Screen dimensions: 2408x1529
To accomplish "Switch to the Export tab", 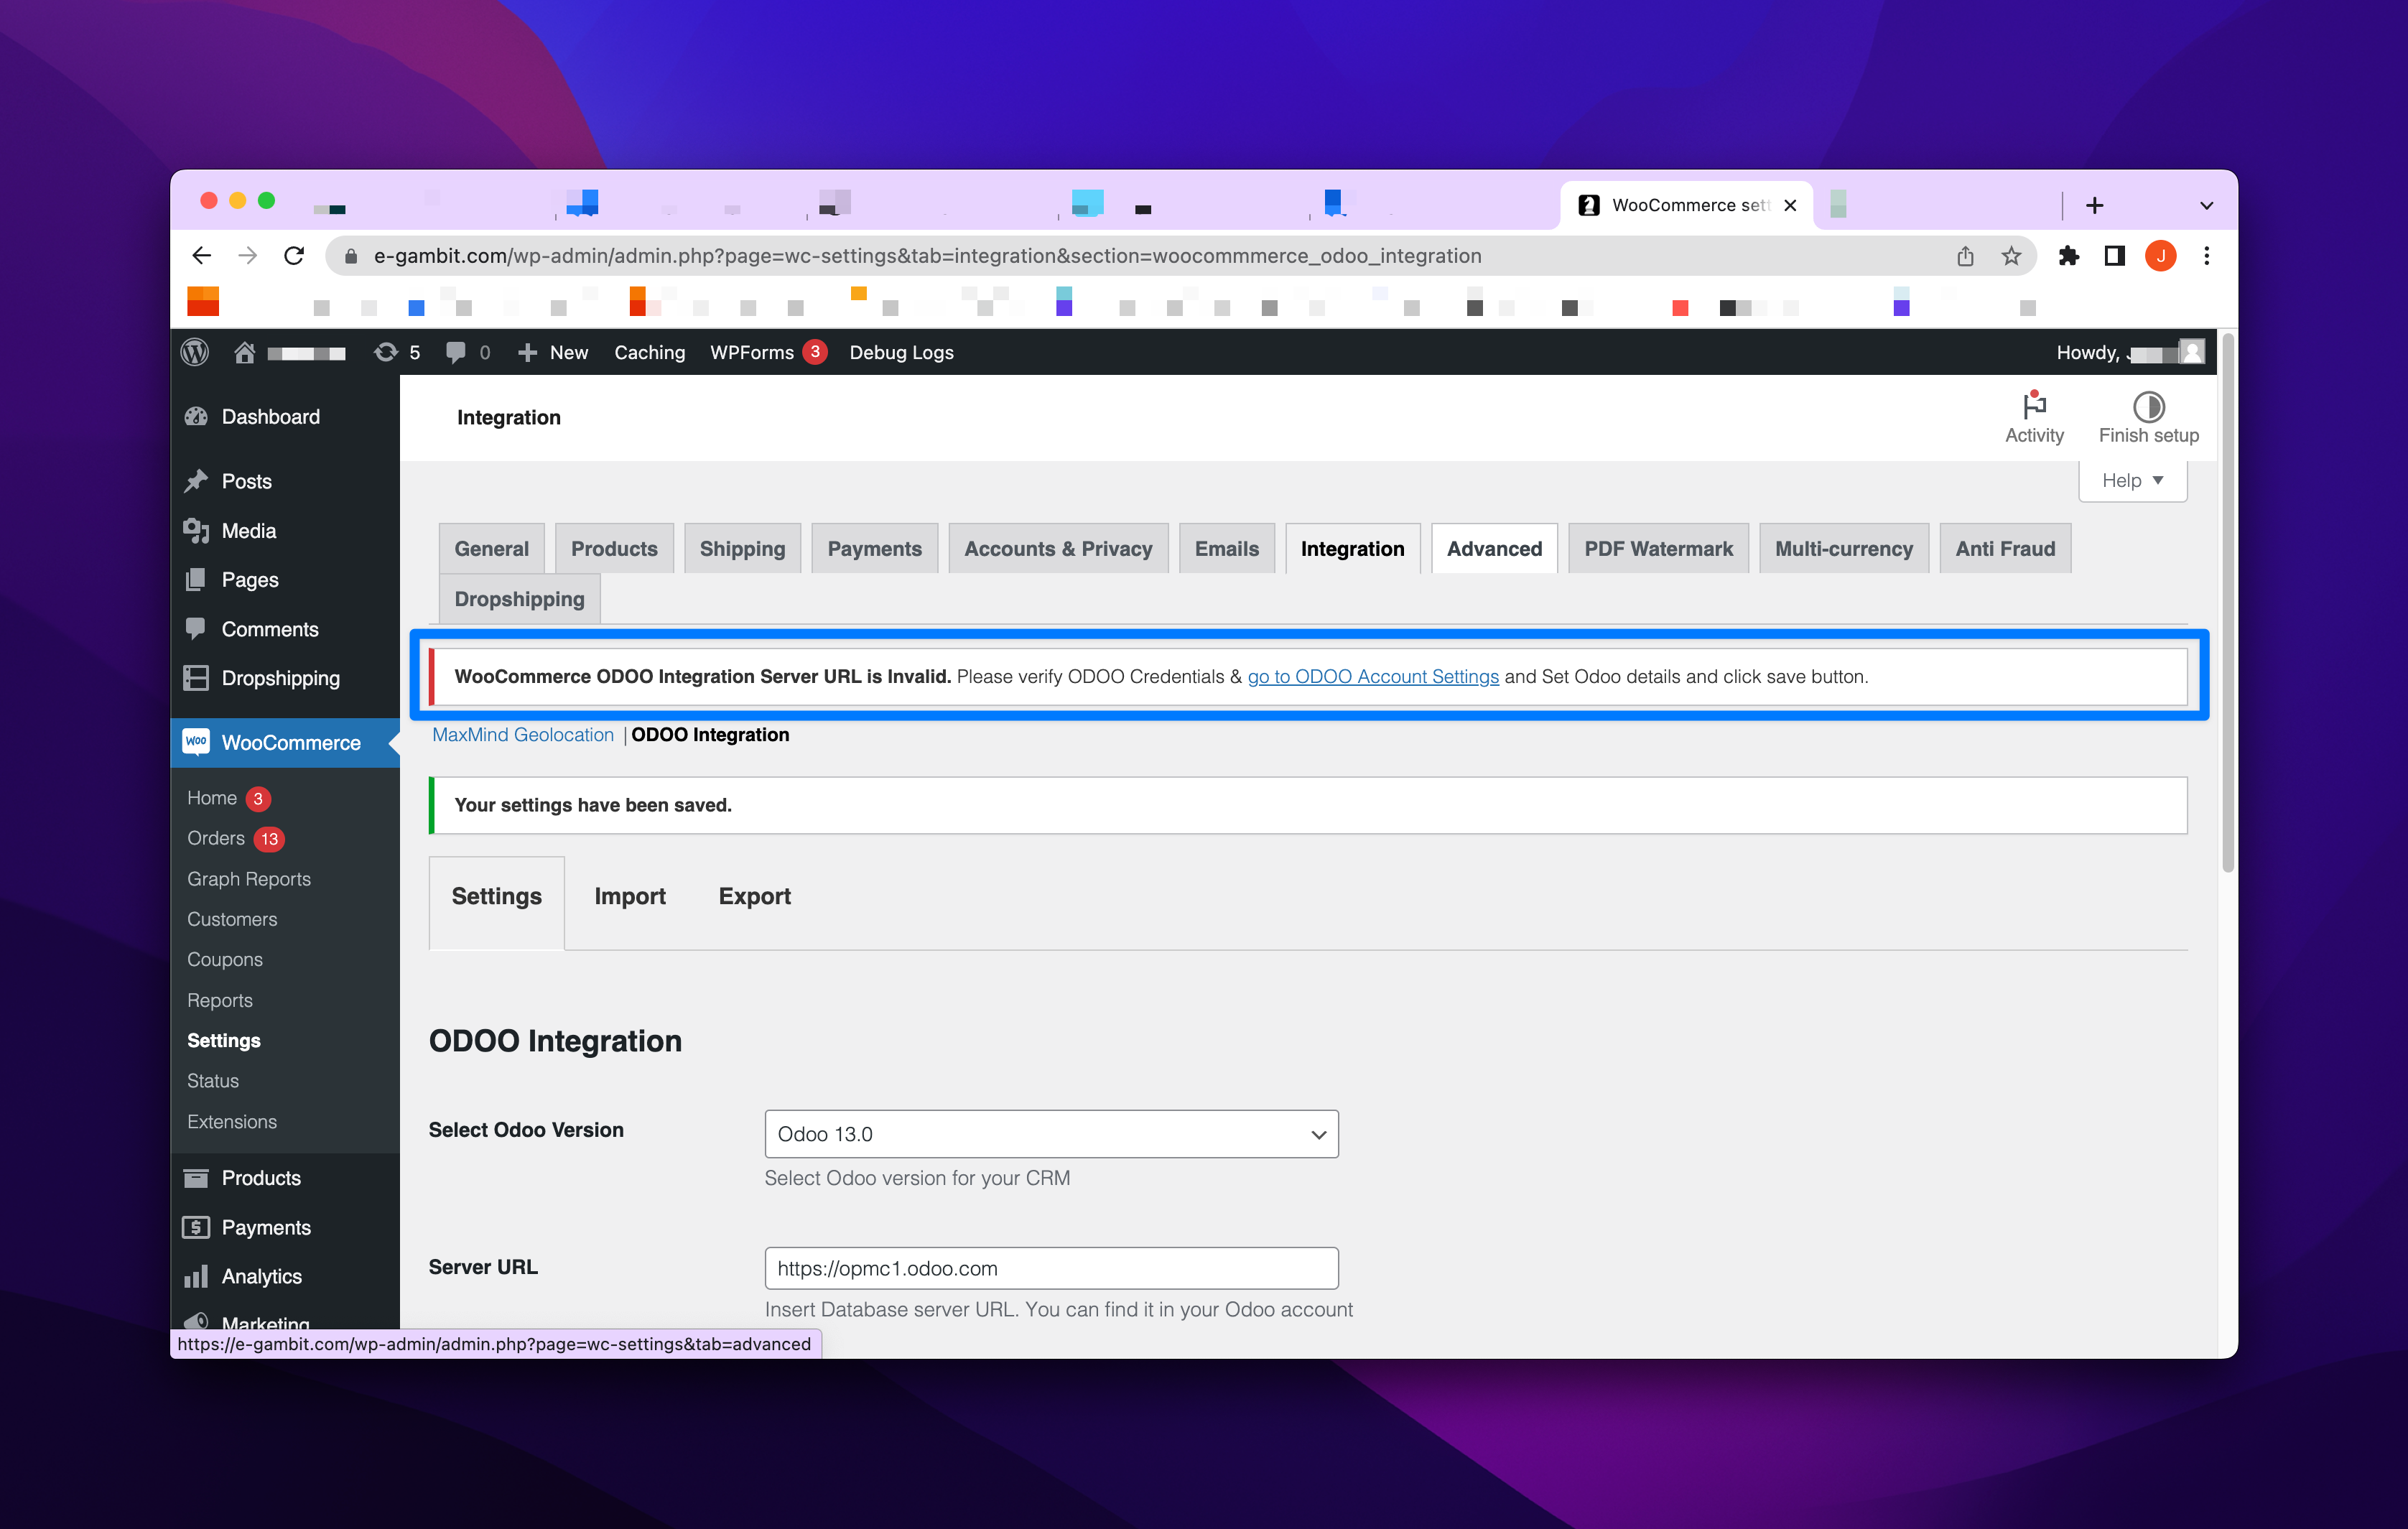I will (754, 896).
